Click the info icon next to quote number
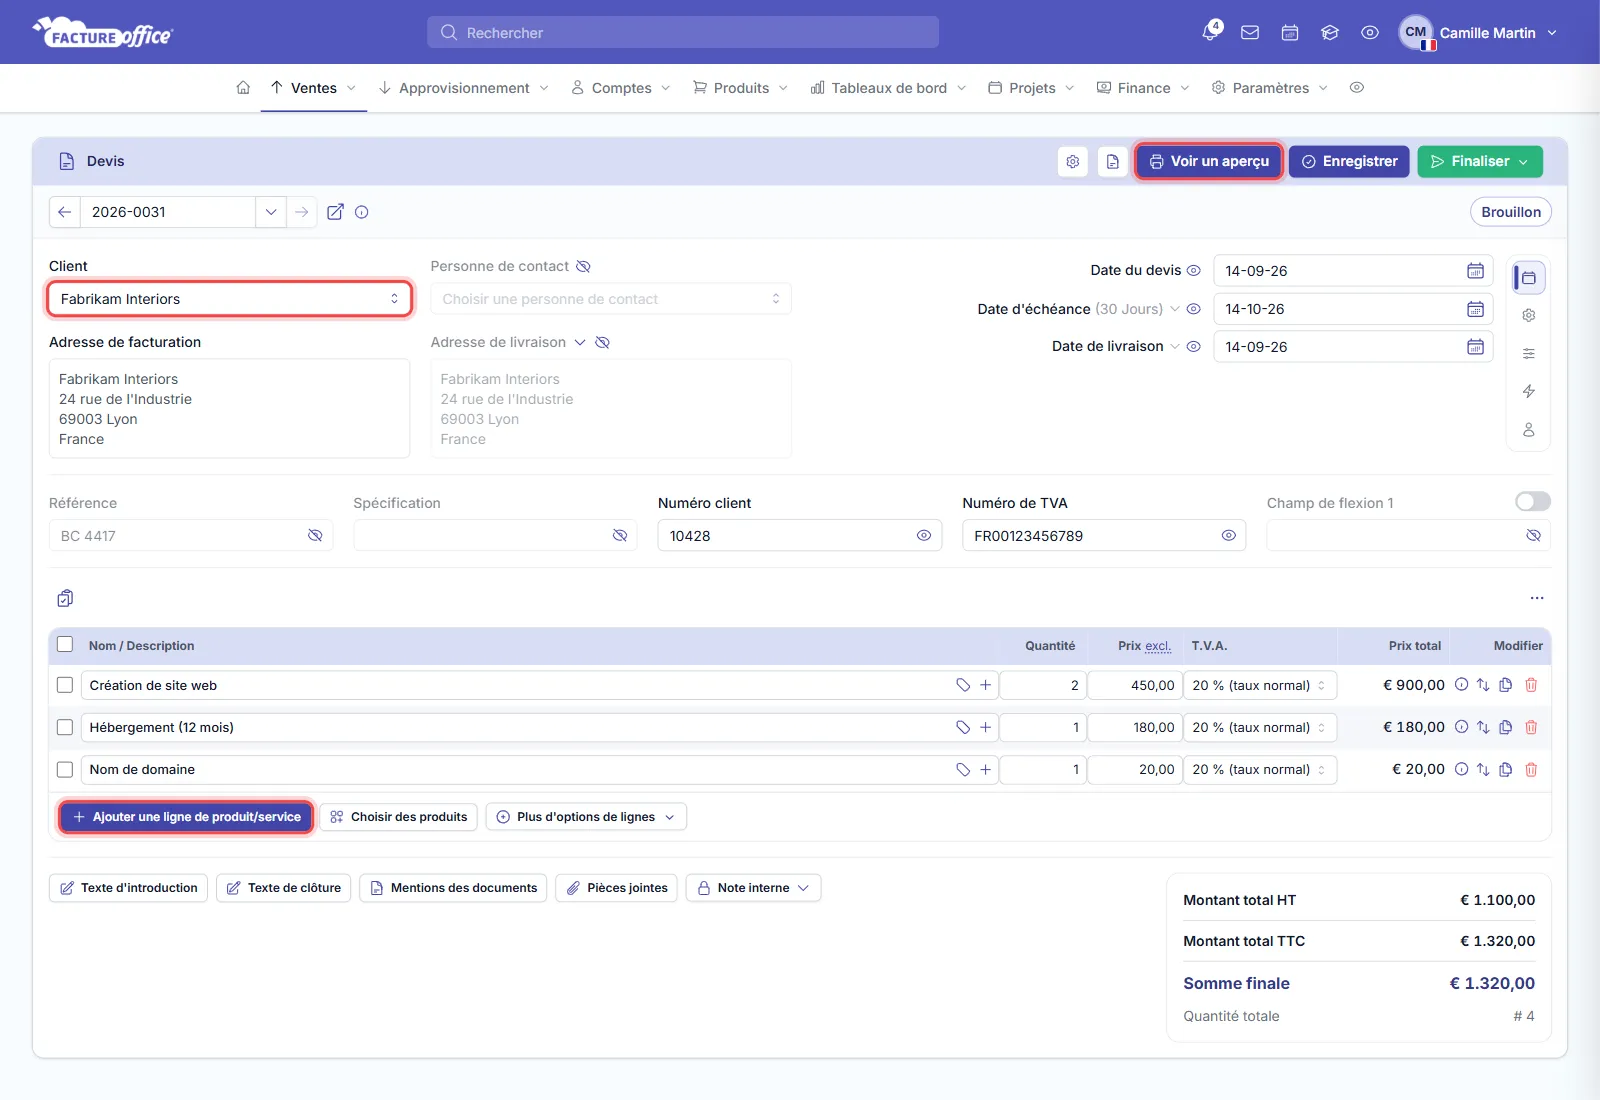This screenshot has width=1600, height=1100. 362,212
